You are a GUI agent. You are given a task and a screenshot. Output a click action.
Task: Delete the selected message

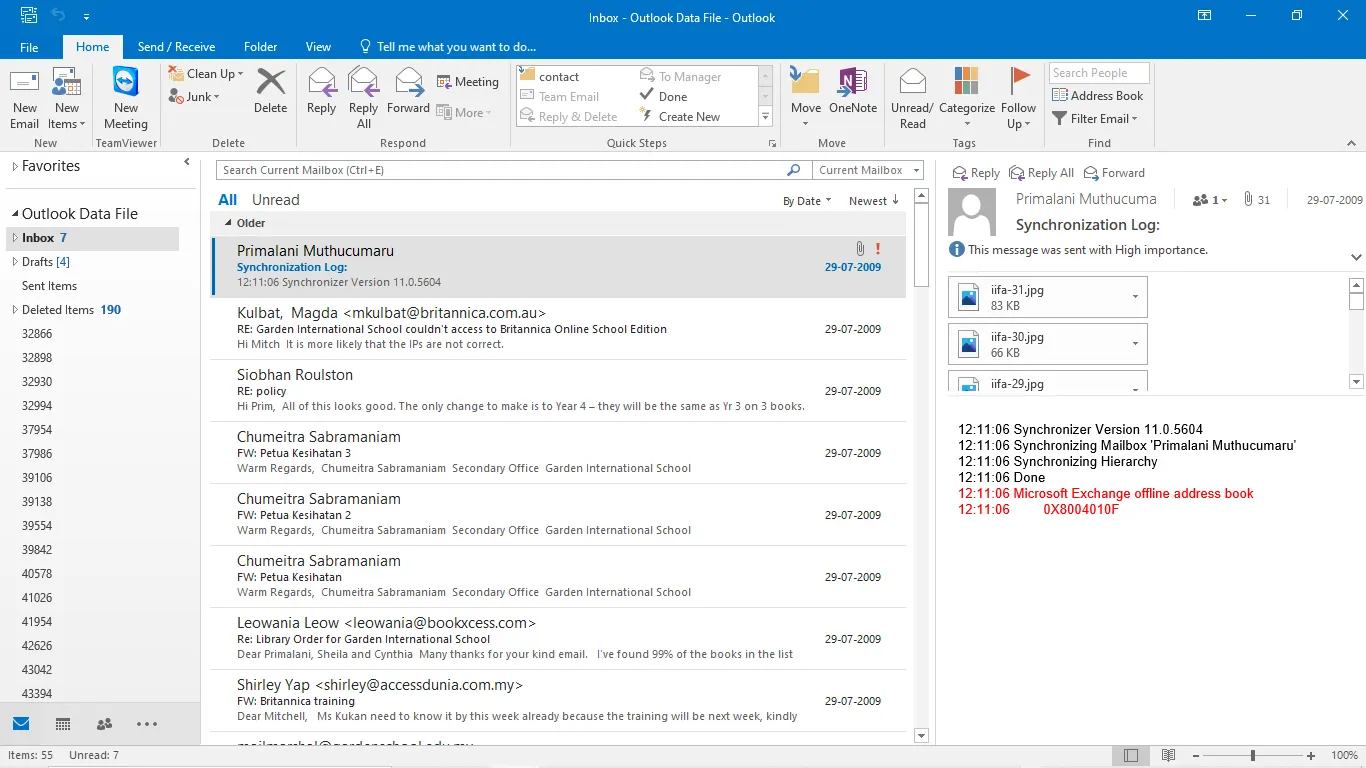tap(270, 92)
